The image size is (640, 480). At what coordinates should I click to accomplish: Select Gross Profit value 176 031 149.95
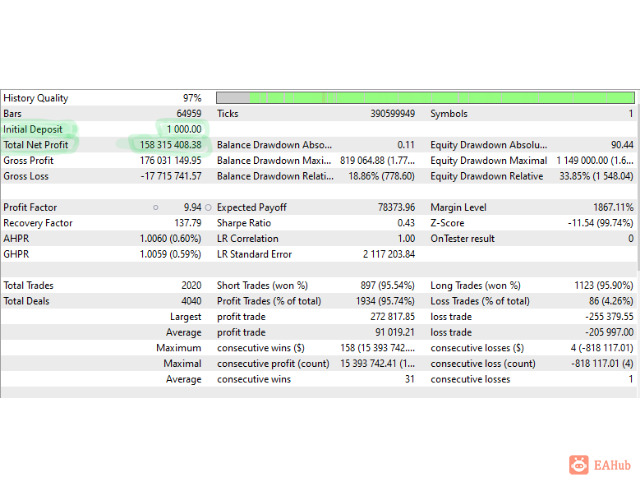coord(171,160)
